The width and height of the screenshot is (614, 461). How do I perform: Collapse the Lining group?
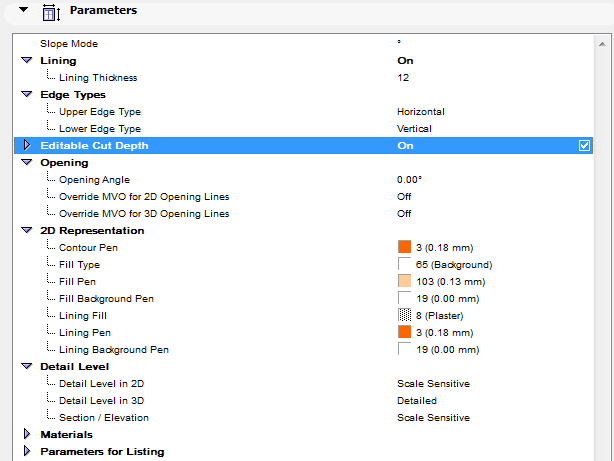[27, 61]
